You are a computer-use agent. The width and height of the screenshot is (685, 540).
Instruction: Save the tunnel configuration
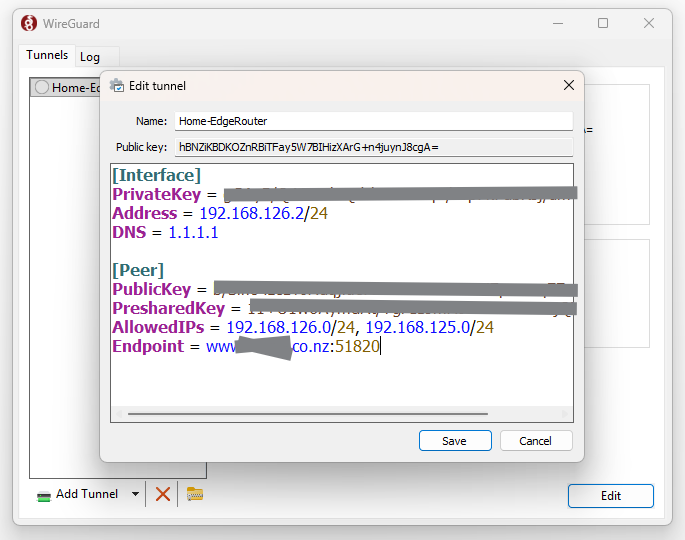[455, 441]
